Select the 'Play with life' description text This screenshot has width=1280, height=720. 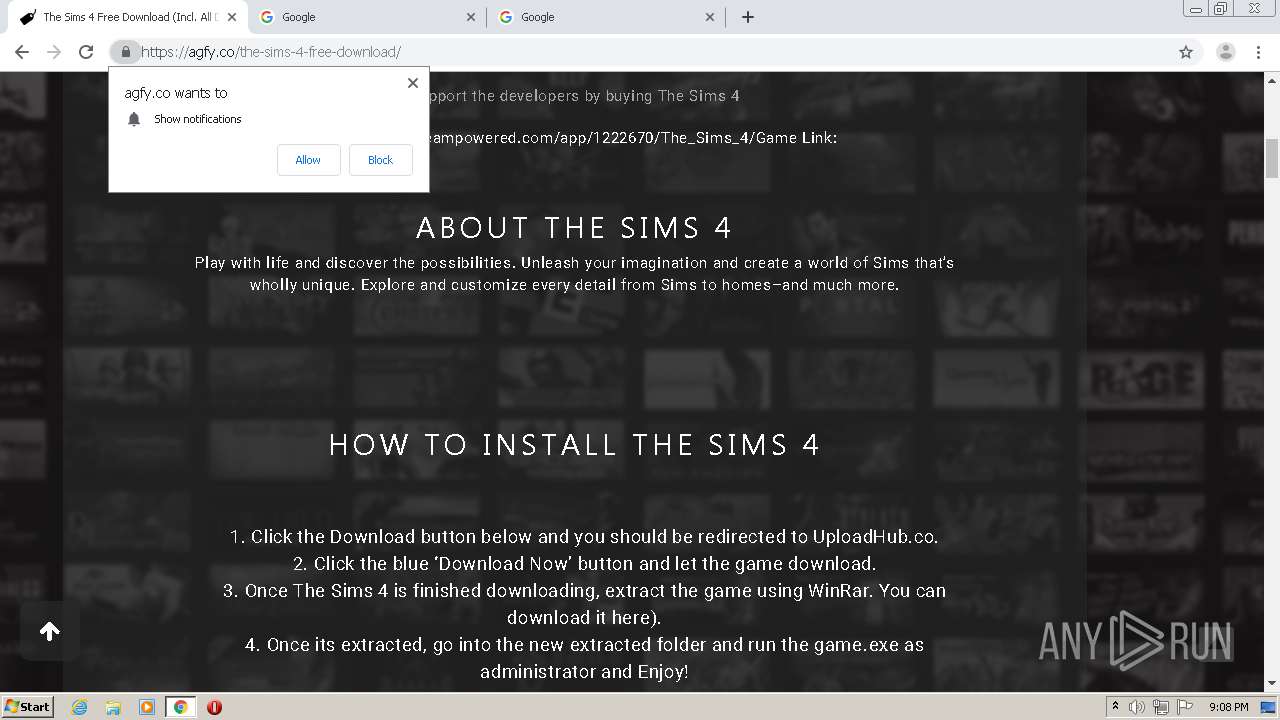(x=574, y=274)
